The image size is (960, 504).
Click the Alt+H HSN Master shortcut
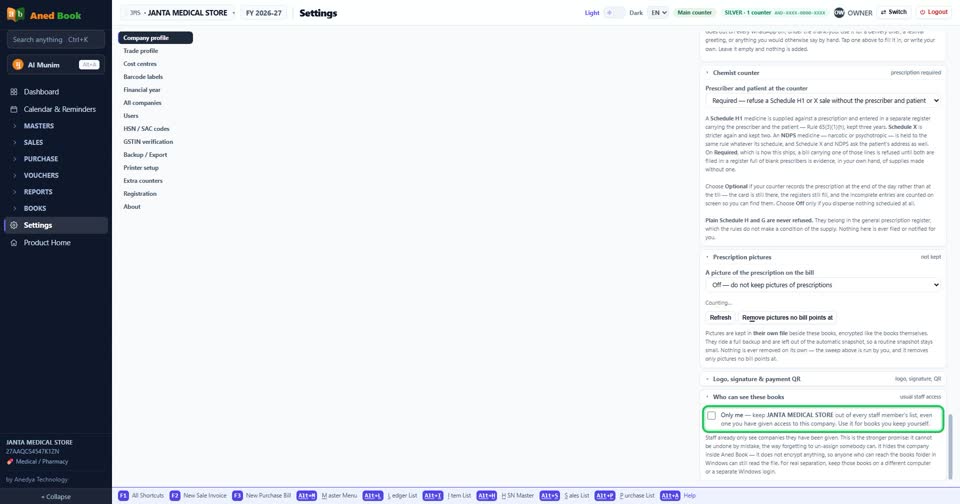pos(506,495)
